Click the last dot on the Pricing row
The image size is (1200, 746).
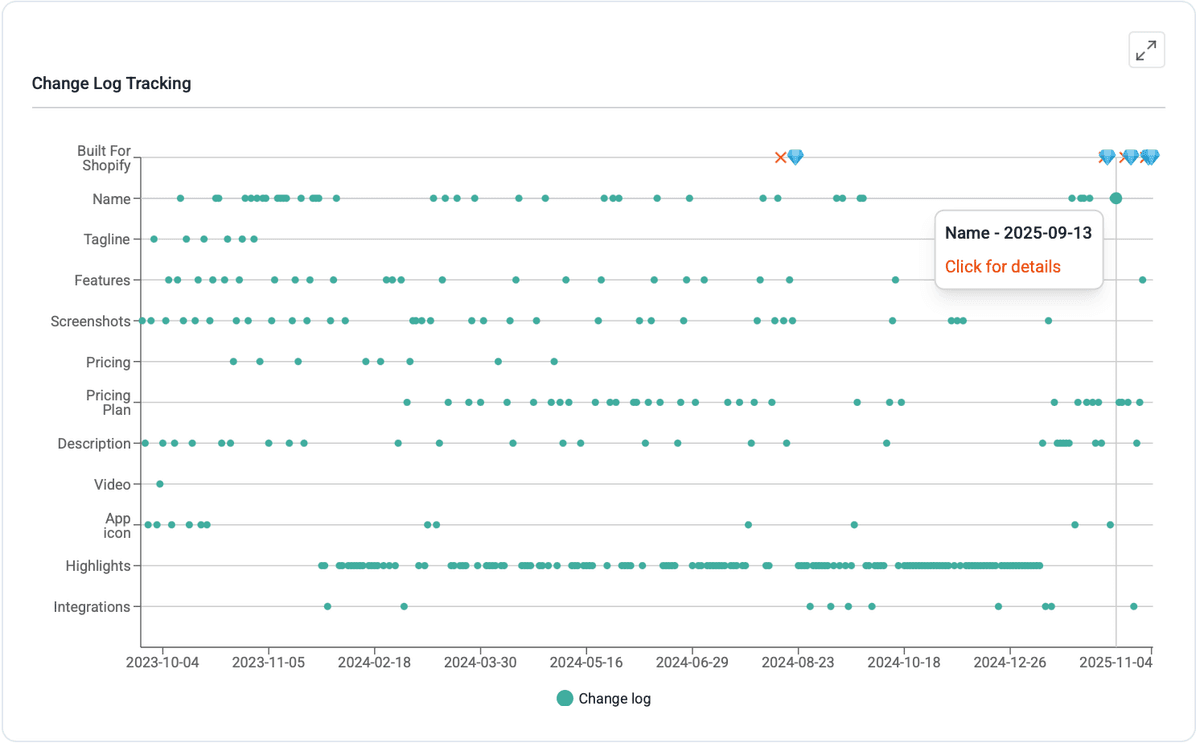tap(554, 361)
